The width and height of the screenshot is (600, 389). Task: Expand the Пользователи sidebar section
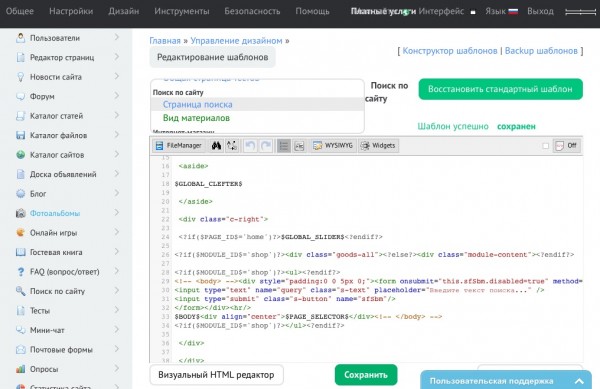[x=117, y=37]
